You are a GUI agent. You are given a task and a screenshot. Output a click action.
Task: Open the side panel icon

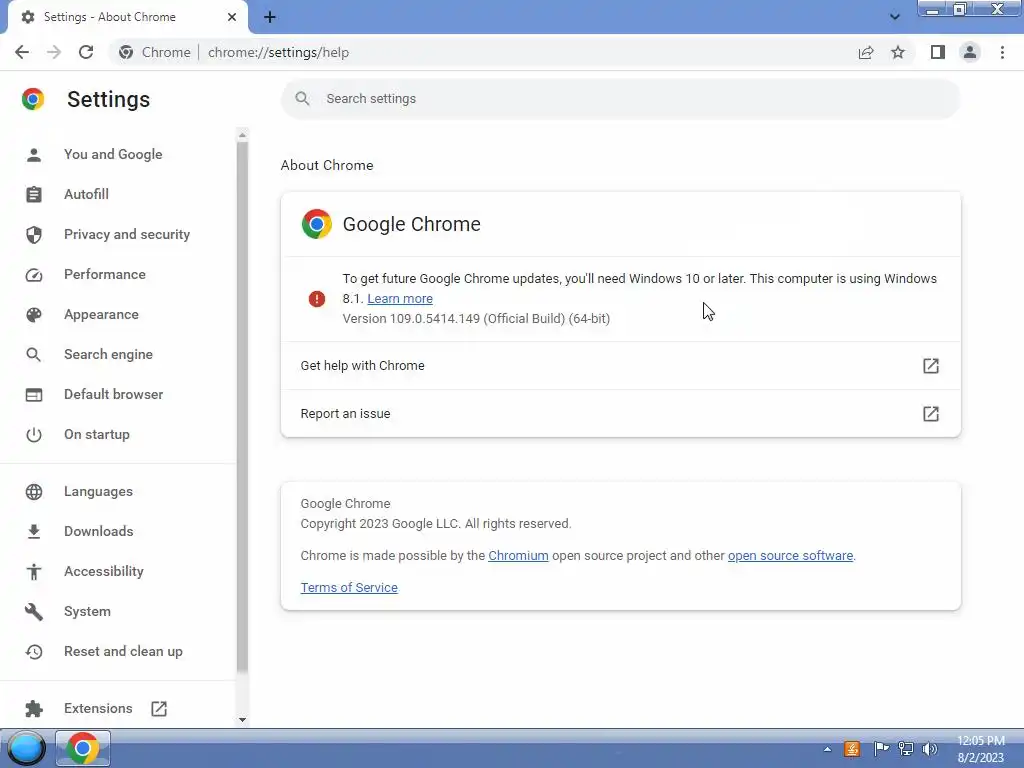click(938, 52)
